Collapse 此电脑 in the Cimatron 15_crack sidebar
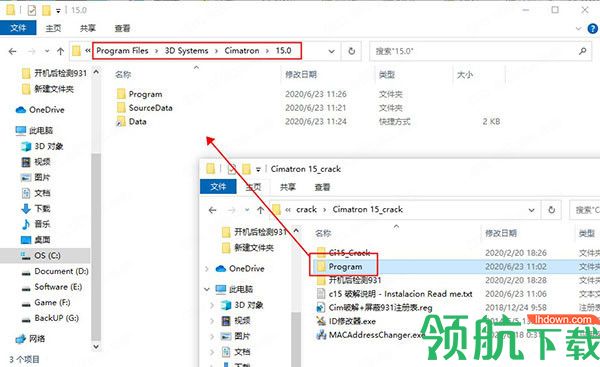 (207, 289)
